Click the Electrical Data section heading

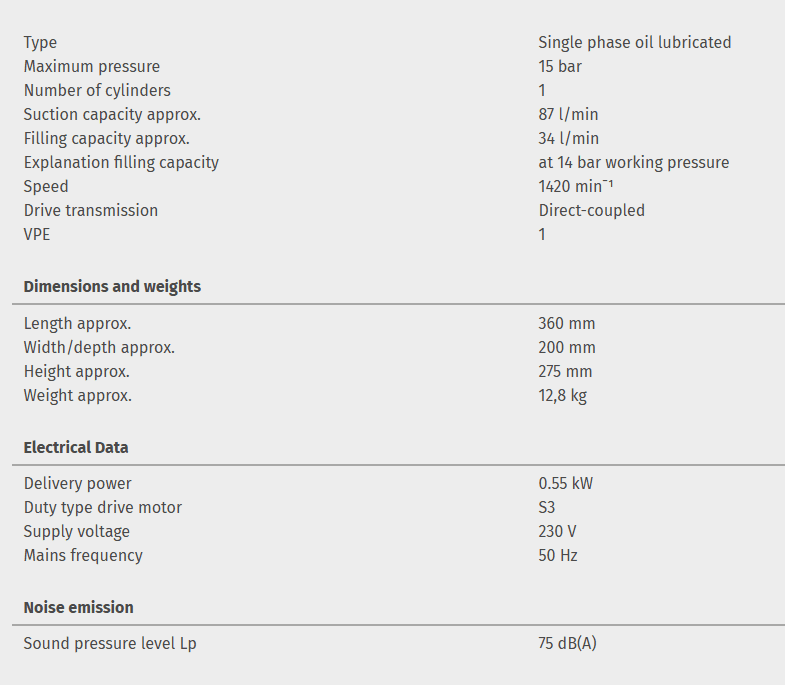click(76, 447)
